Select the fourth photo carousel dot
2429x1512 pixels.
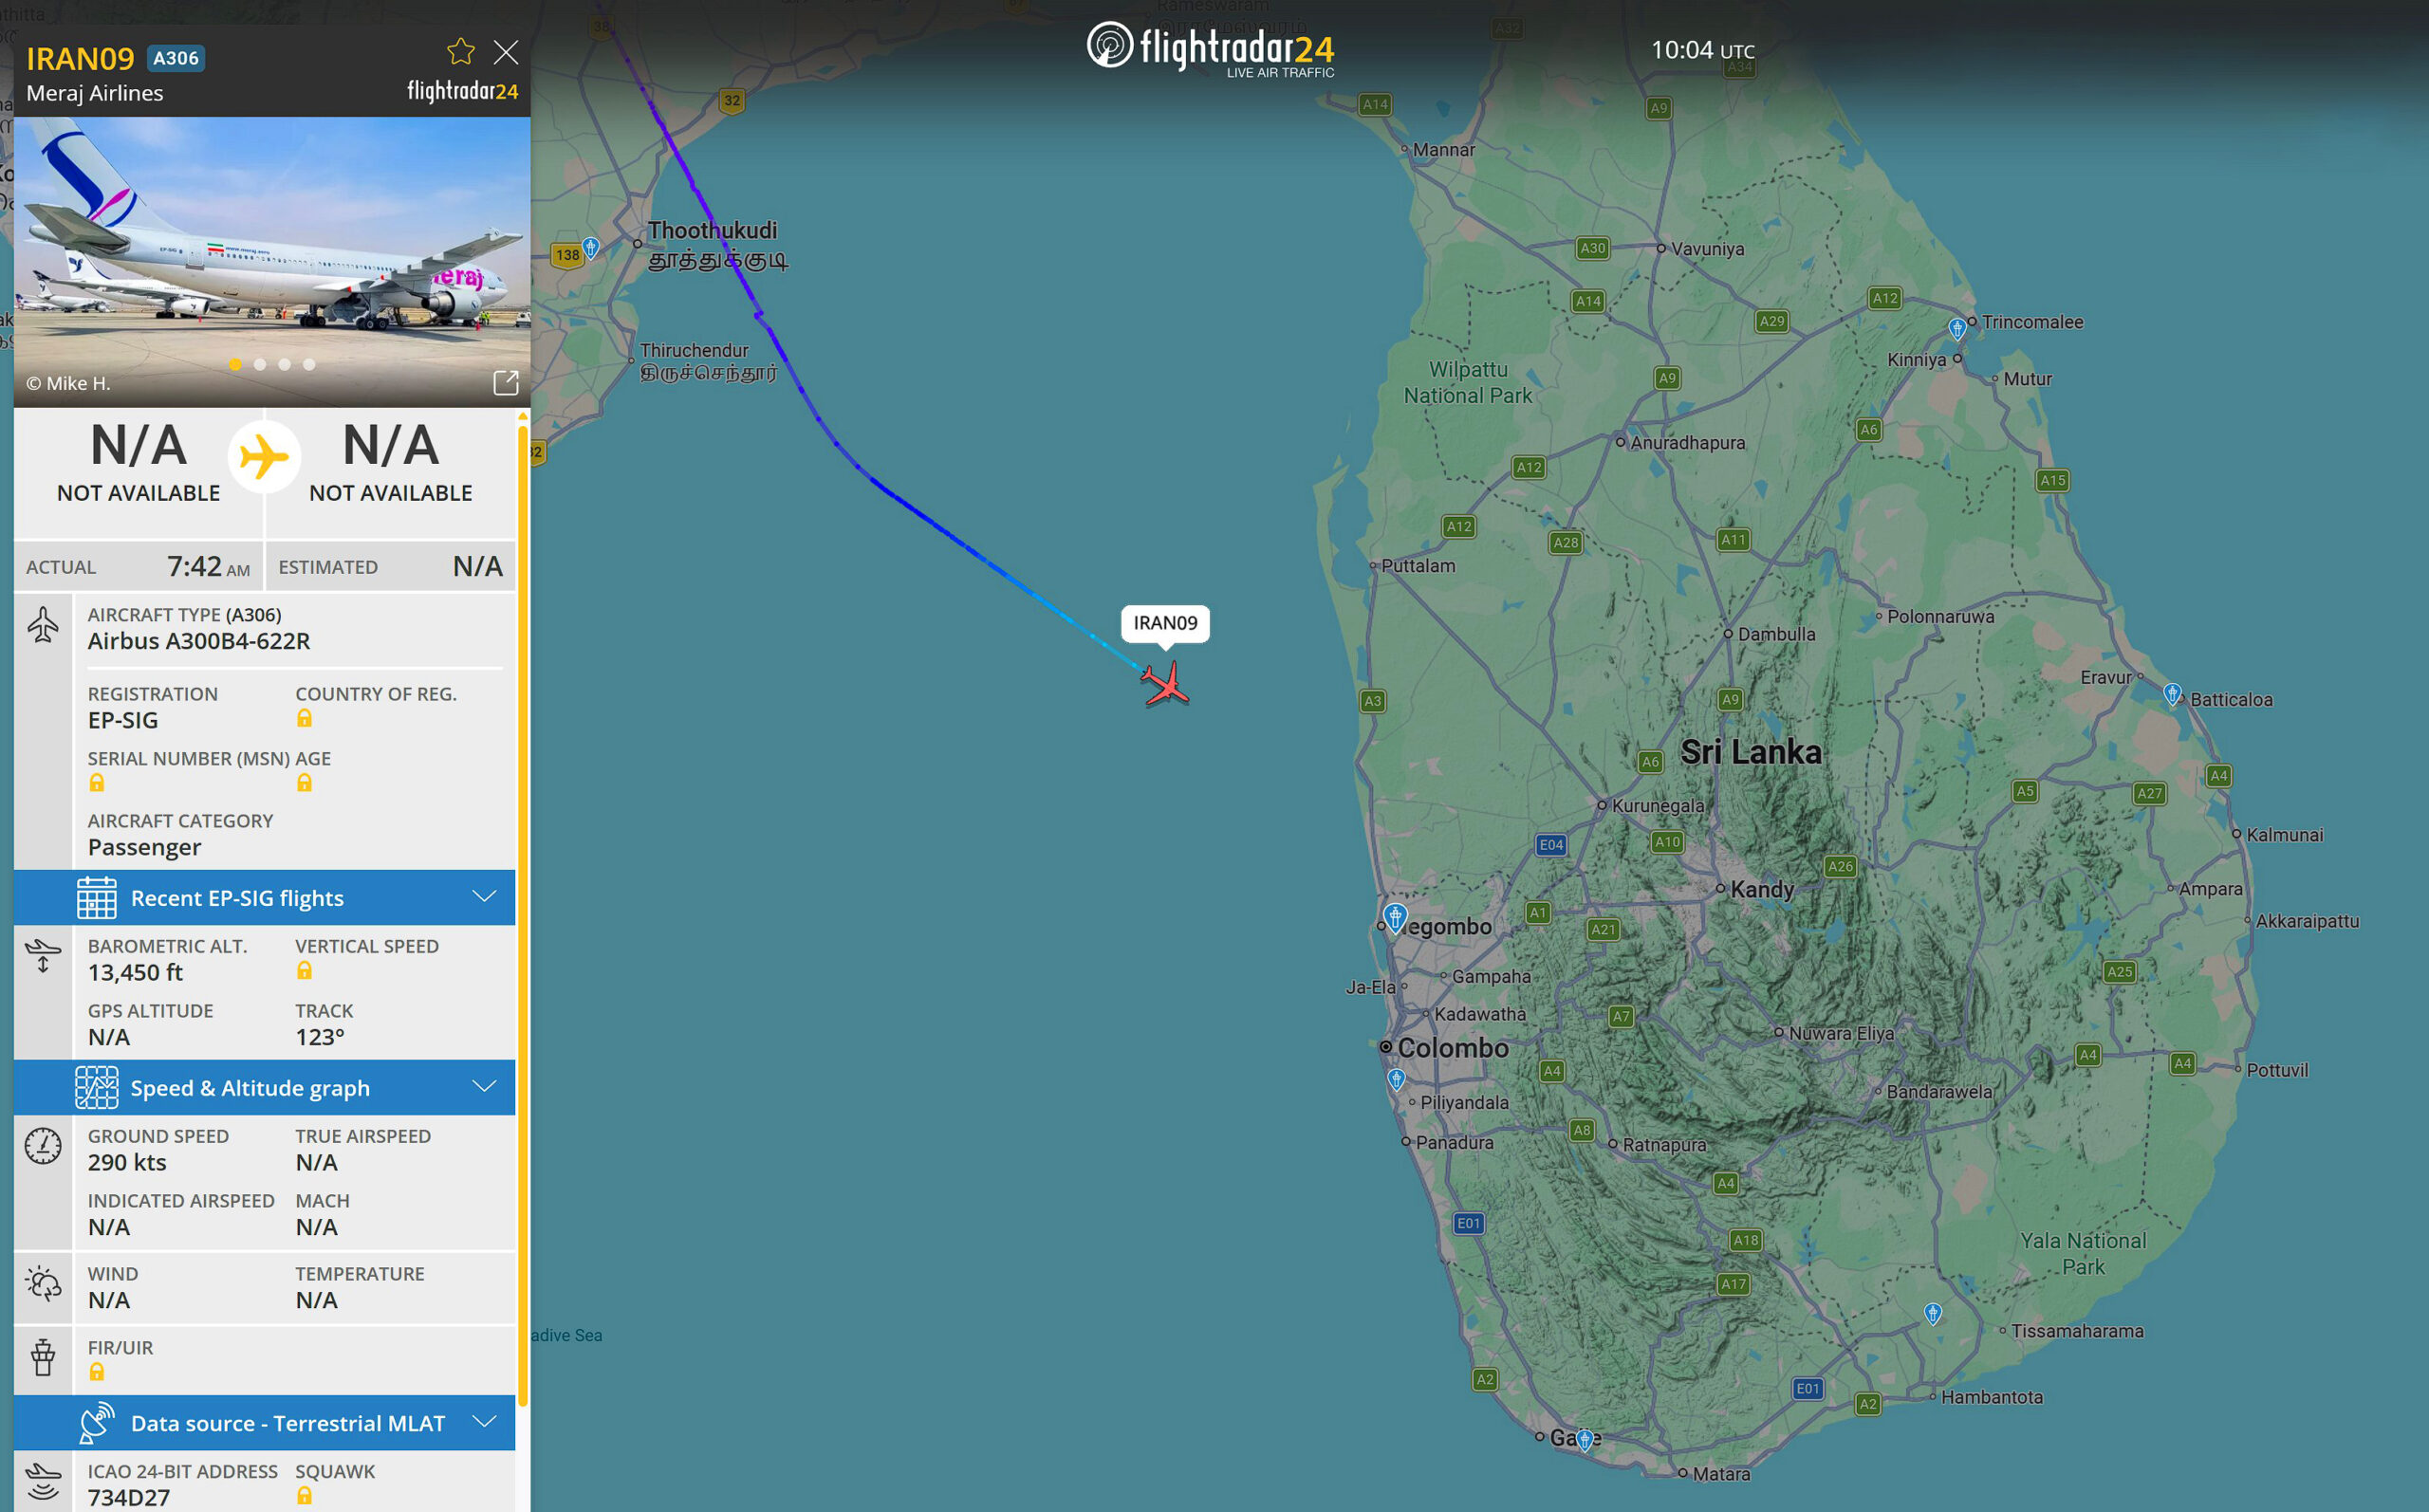pos(309,364)
